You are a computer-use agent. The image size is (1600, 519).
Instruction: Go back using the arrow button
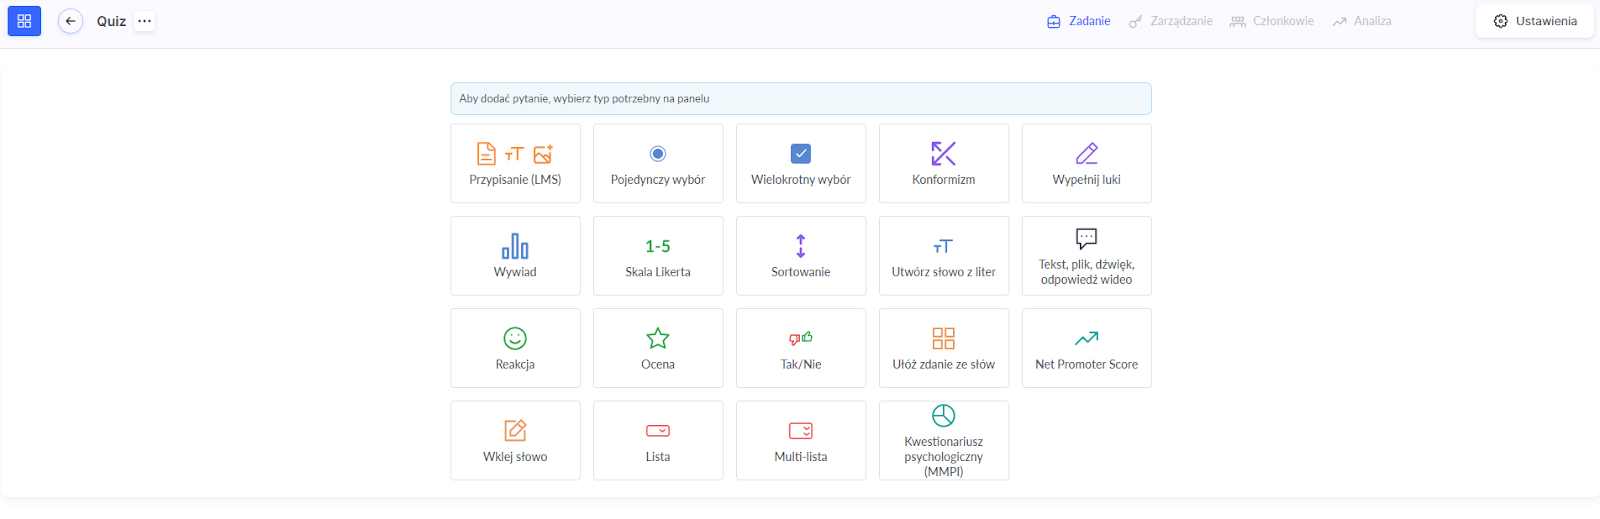pyautogui.click(x=70, y=21)
